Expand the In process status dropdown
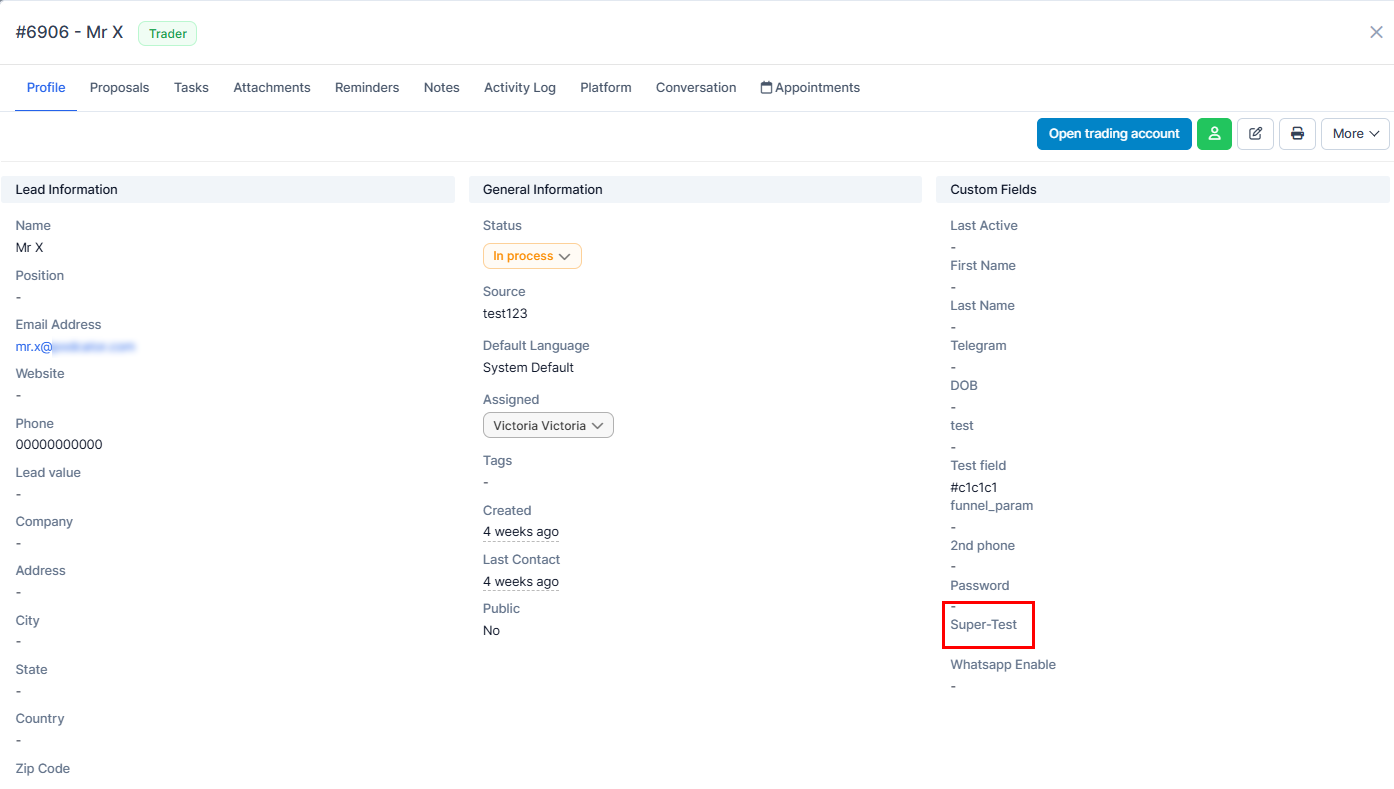This screenshot has height=789, width=1394. click(531, 256)
